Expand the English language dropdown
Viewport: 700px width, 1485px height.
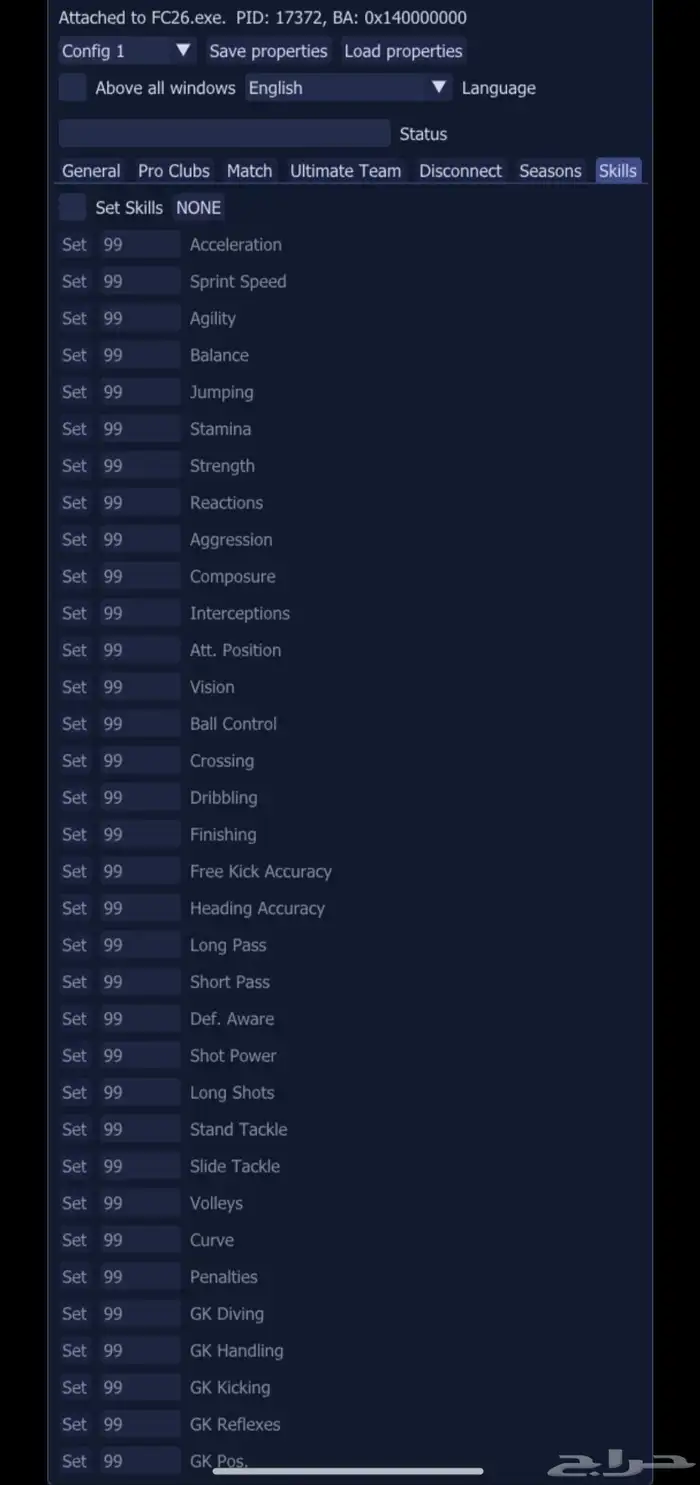click(348, 88)
